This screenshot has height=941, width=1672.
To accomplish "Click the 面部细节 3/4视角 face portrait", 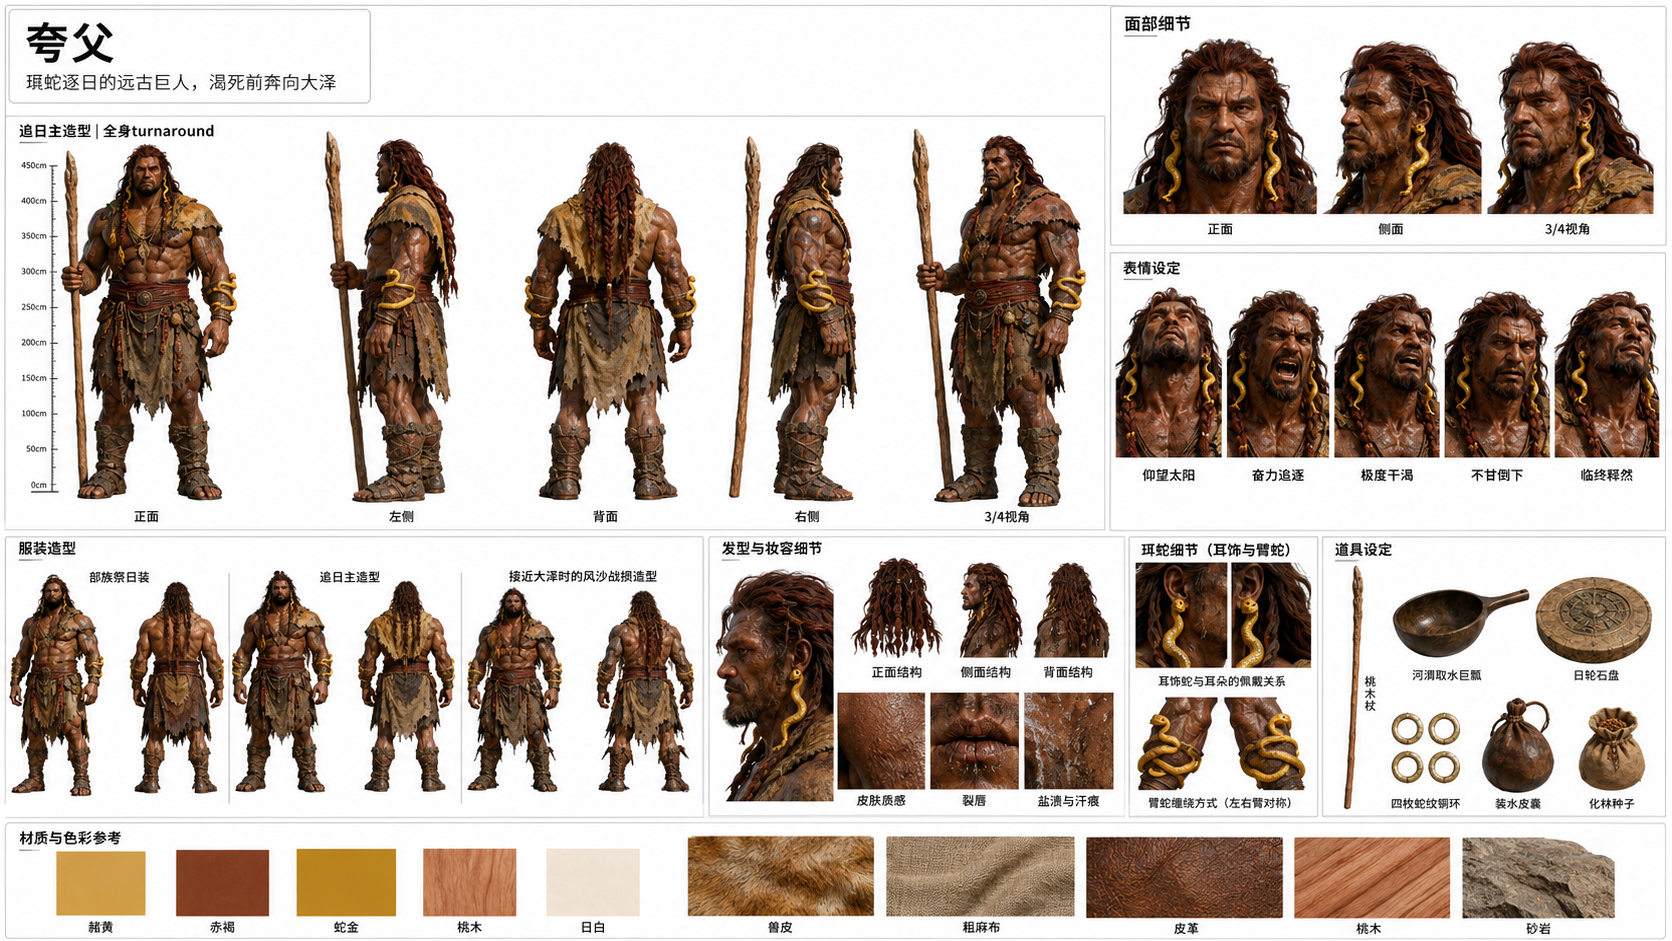I will click(x=1570, y=127).
